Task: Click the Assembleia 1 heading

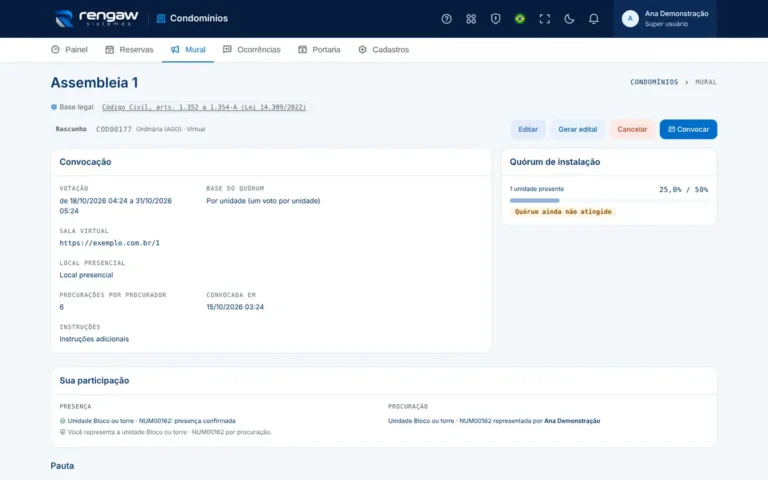Action: [x=95, y=82]
